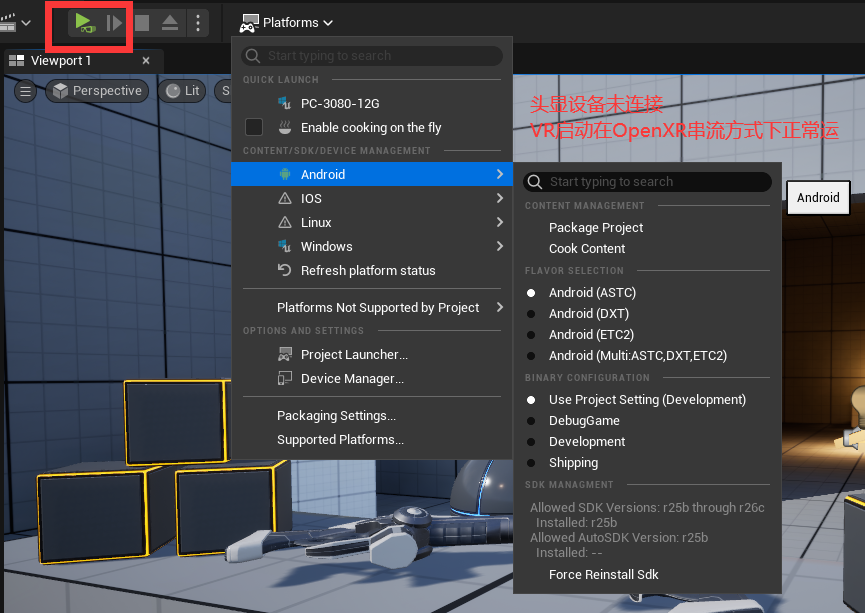Expand Platforms Not Supported submenu chevron
Viewport: 865px width, 613px height.
coord(500,307)
